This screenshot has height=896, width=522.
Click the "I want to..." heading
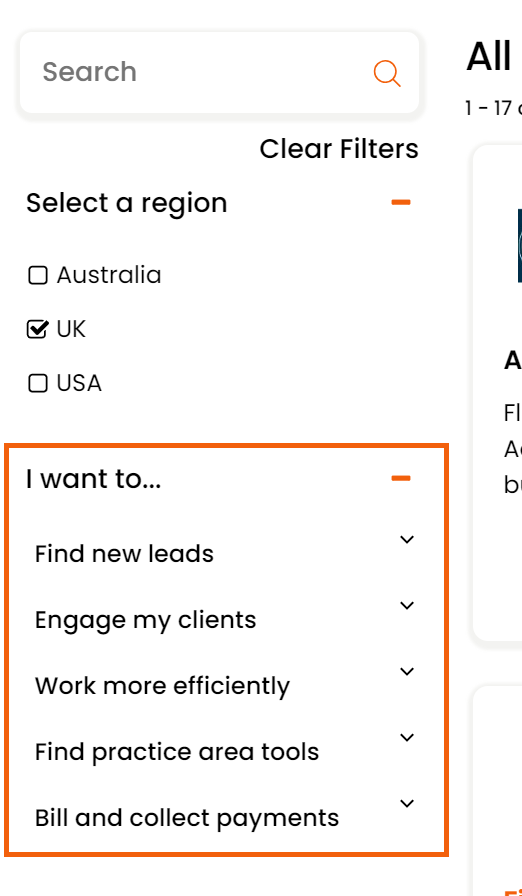[x=94, y=479]
